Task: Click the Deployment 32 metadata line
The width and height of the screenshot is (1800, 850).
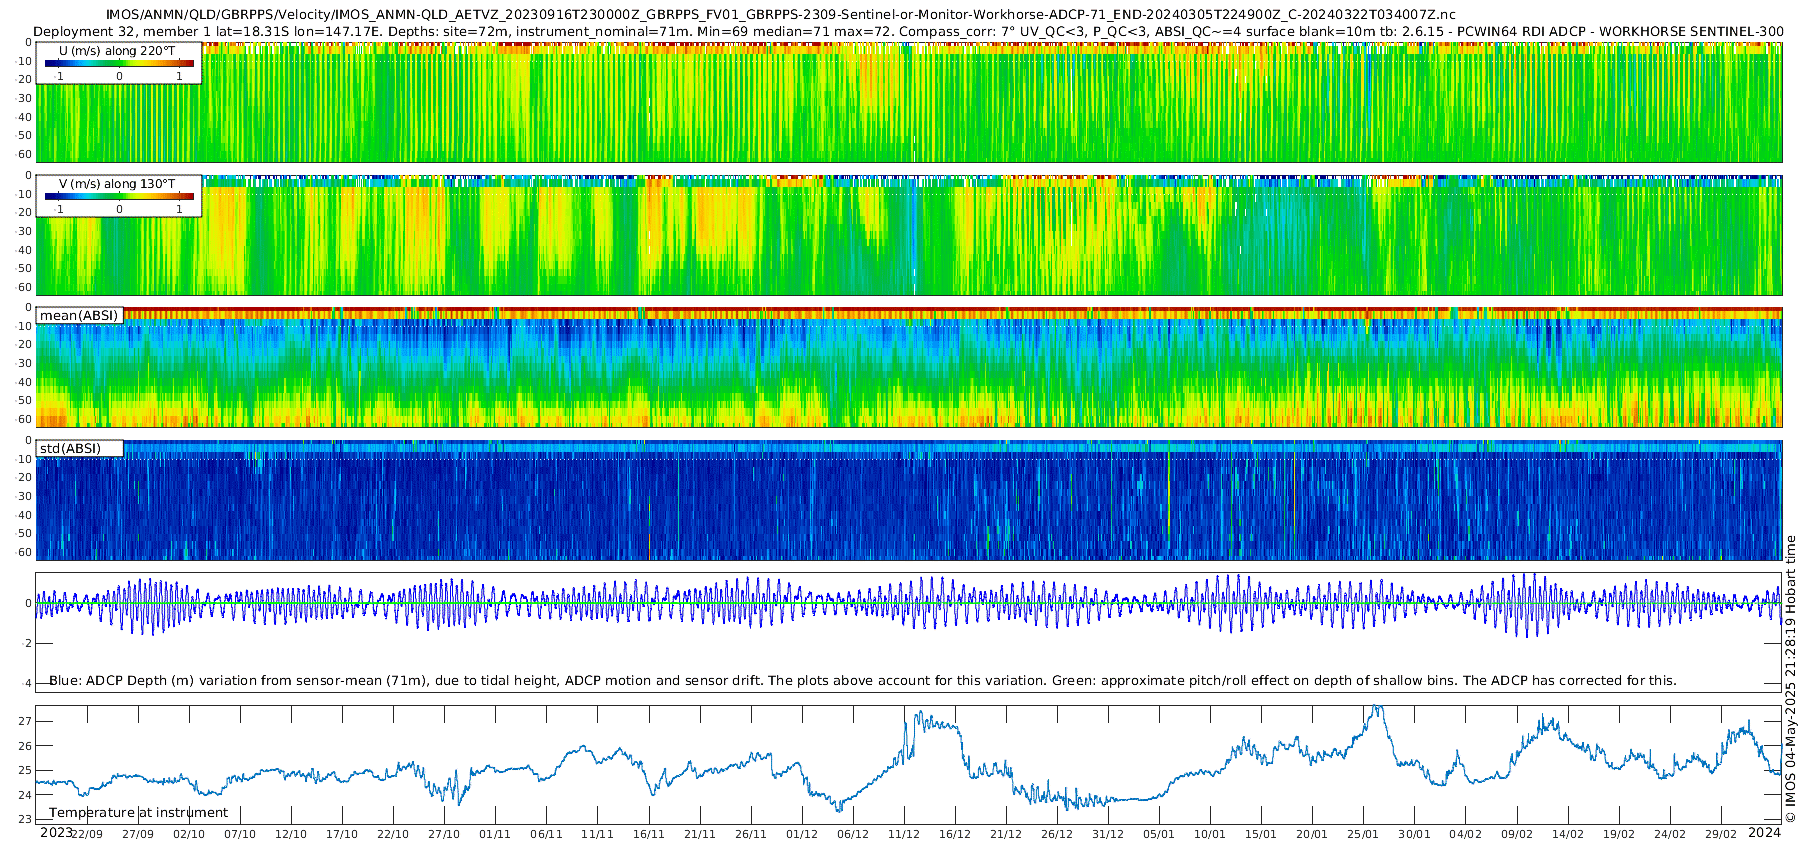Action: pos(908,32)
